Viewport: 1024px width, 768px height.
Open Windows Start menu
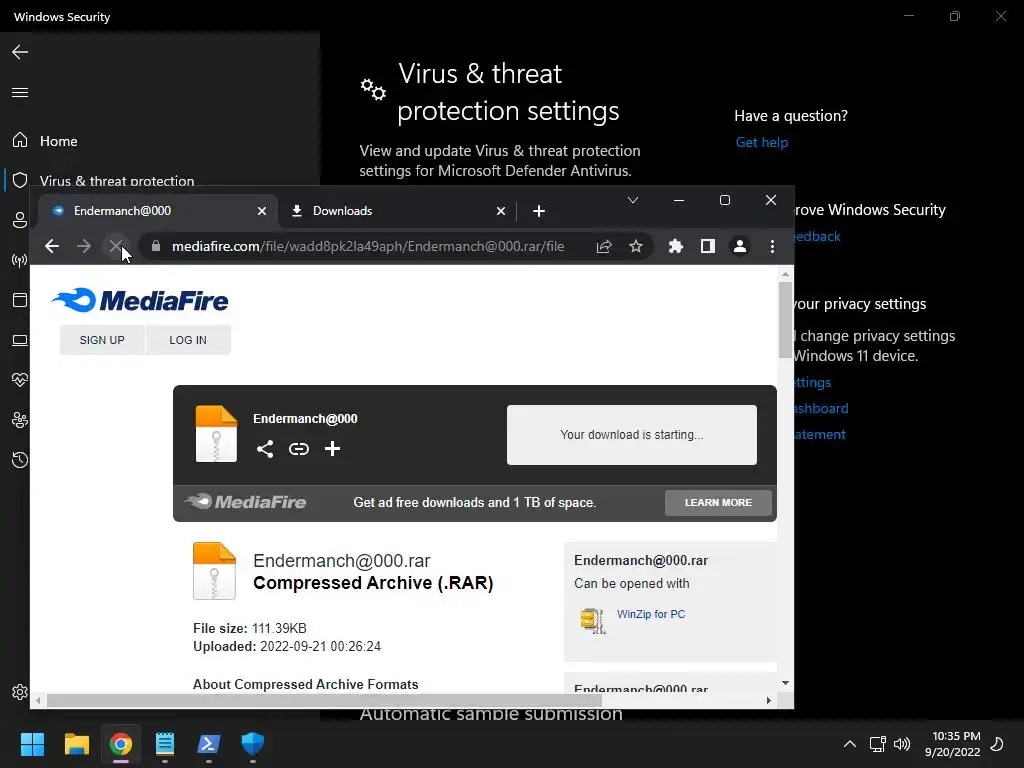click(32, 744)
